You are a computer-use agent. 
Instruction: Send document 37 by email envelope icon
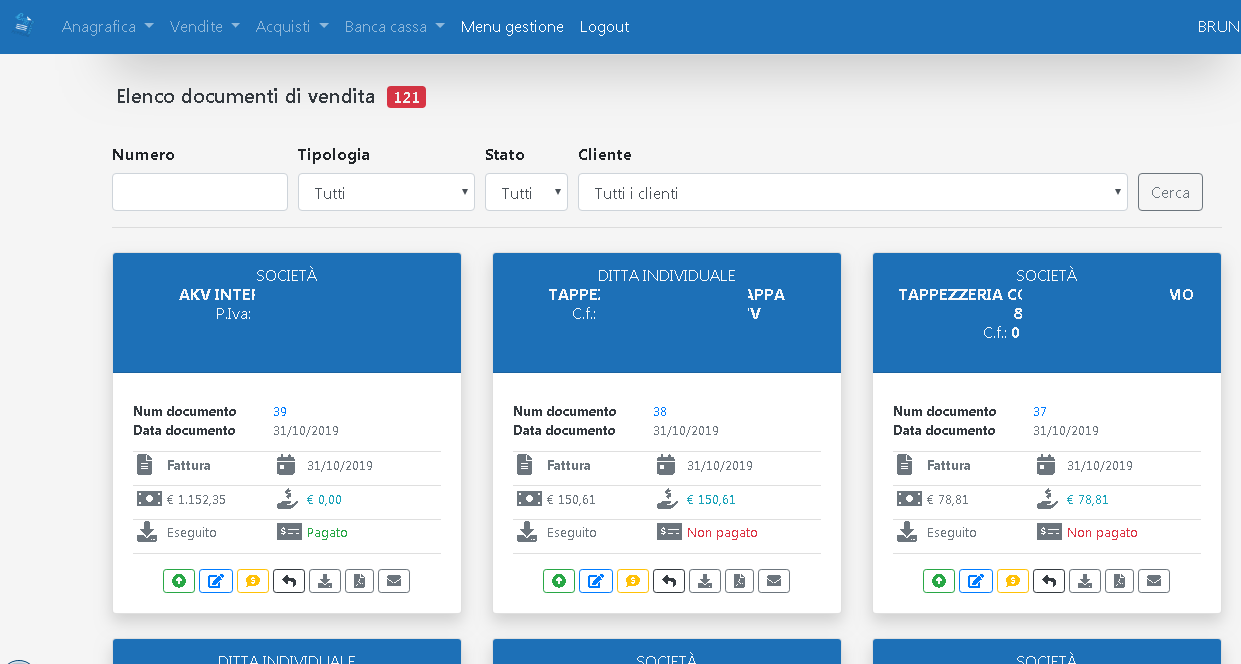pyautogui.click(x=1154, y=581)
